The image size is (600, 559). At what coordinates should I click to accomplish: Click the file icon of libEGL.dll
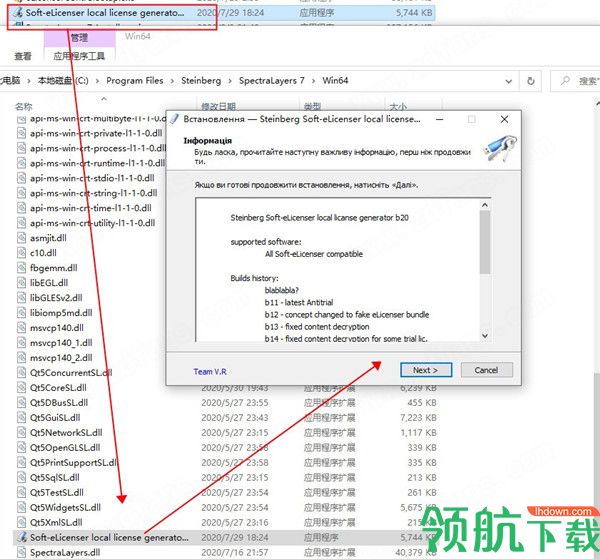point(21,282)
